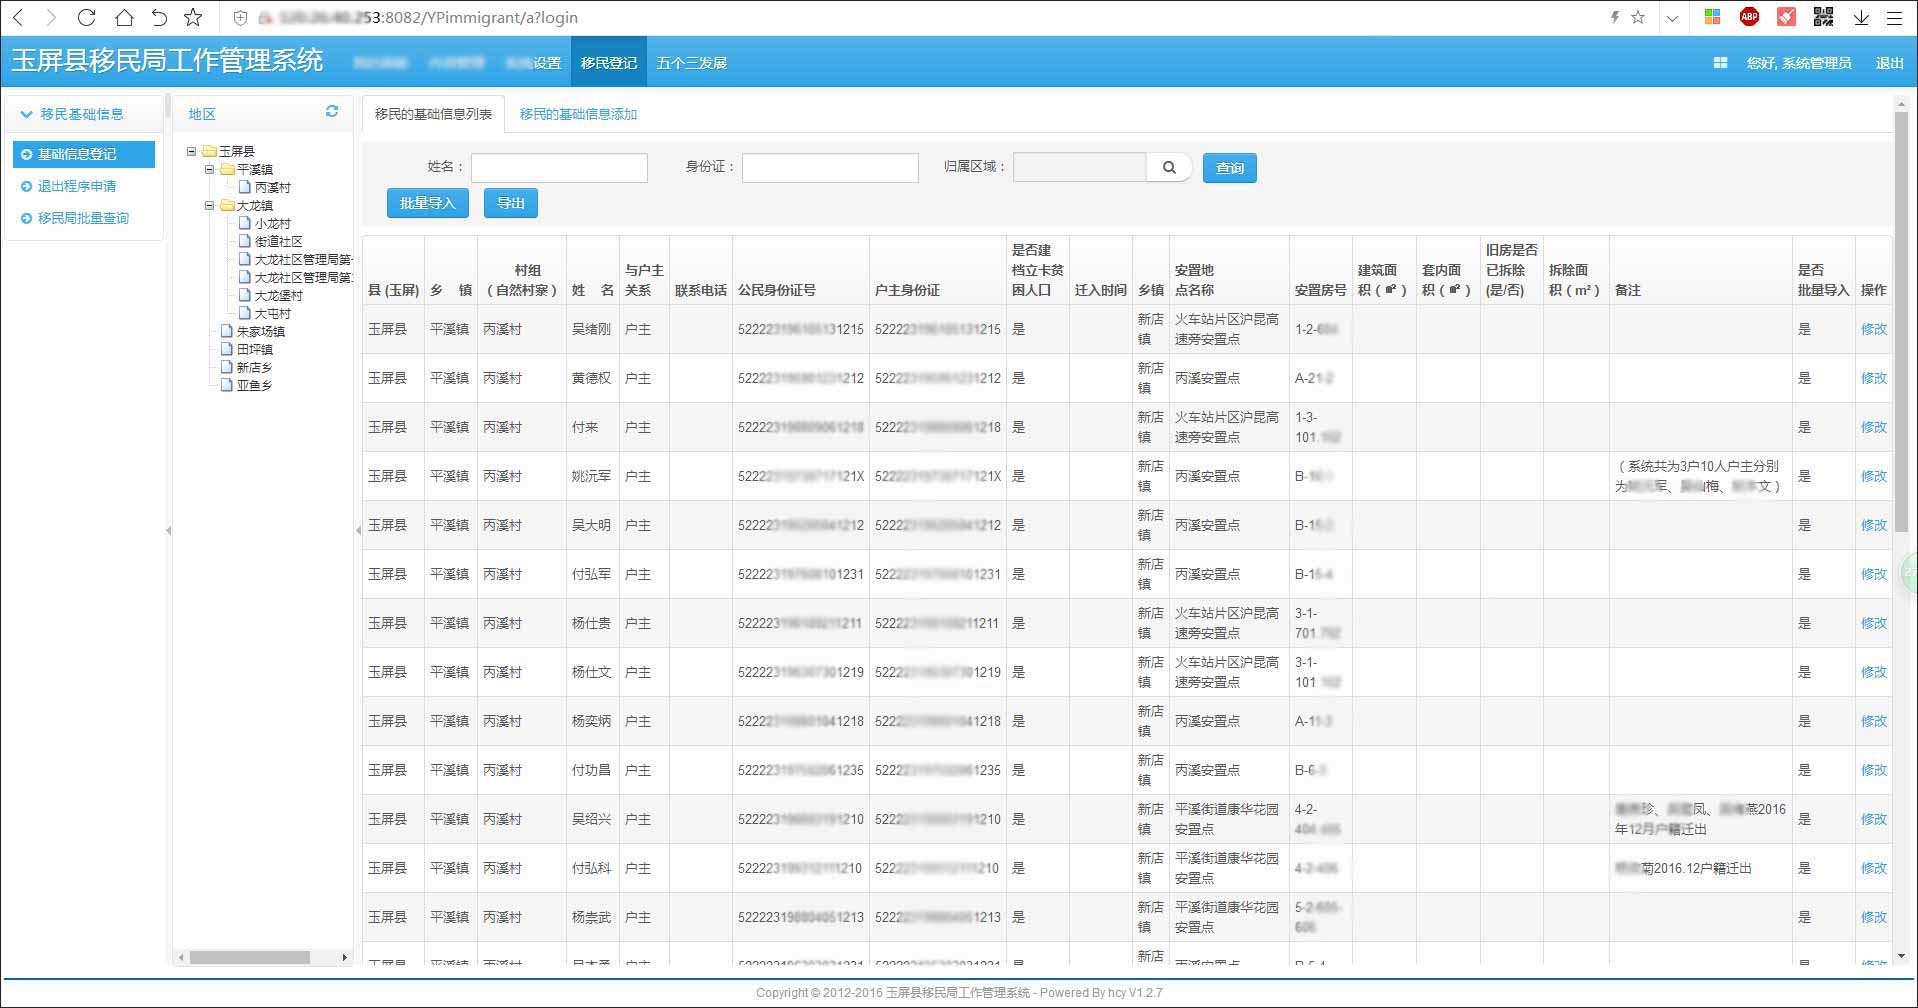This screenshot has height=1008, width=1918.
Task: Collapse the region tree panel splitter arrow
Action: point(358,531)
